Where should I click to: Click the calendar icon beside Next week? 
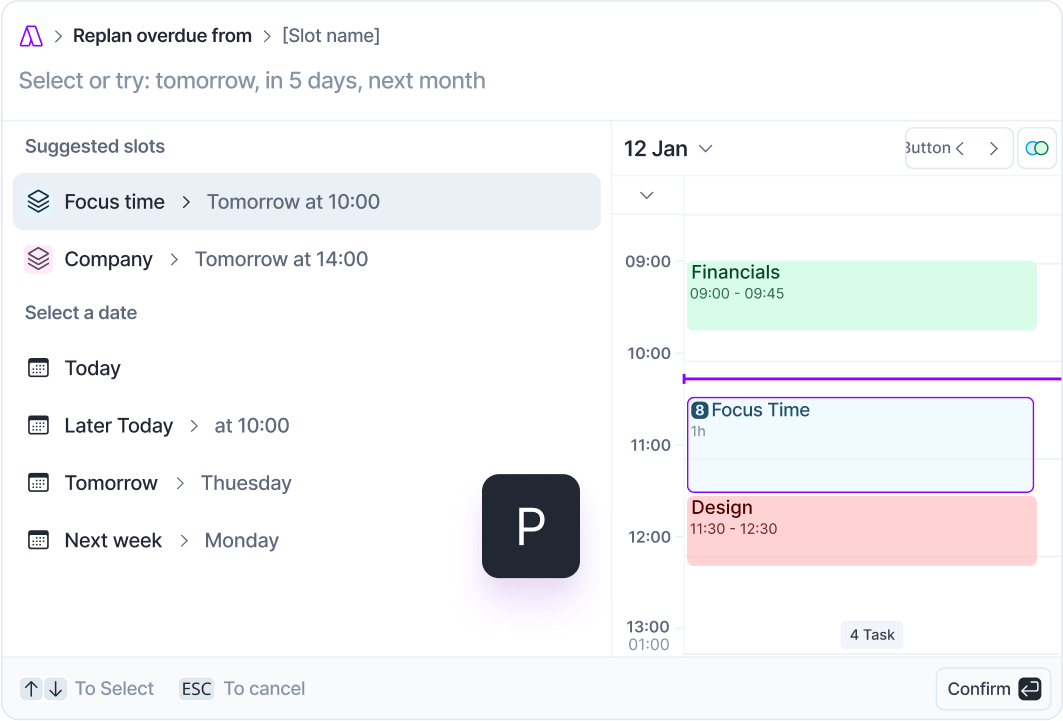coord(38,540)
